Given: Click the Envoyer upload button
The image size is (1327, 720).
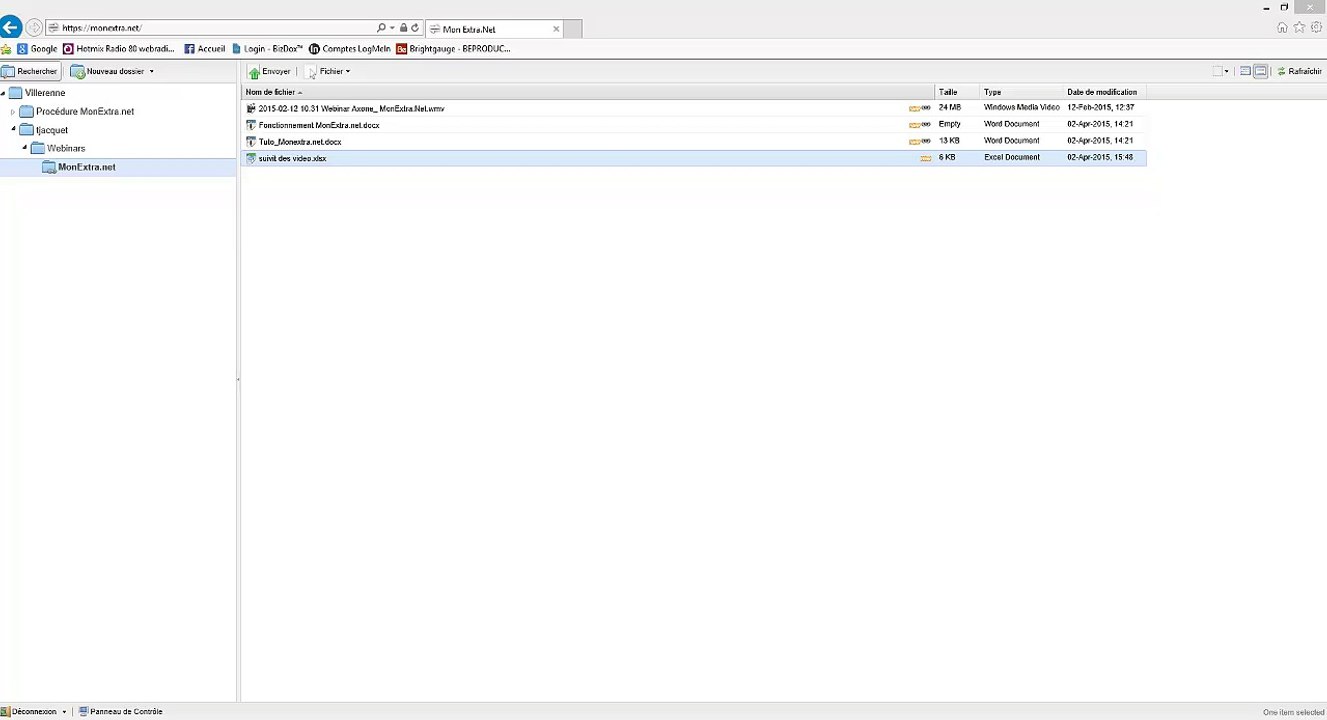Looking at the screenshot, I should pos(270,71).
